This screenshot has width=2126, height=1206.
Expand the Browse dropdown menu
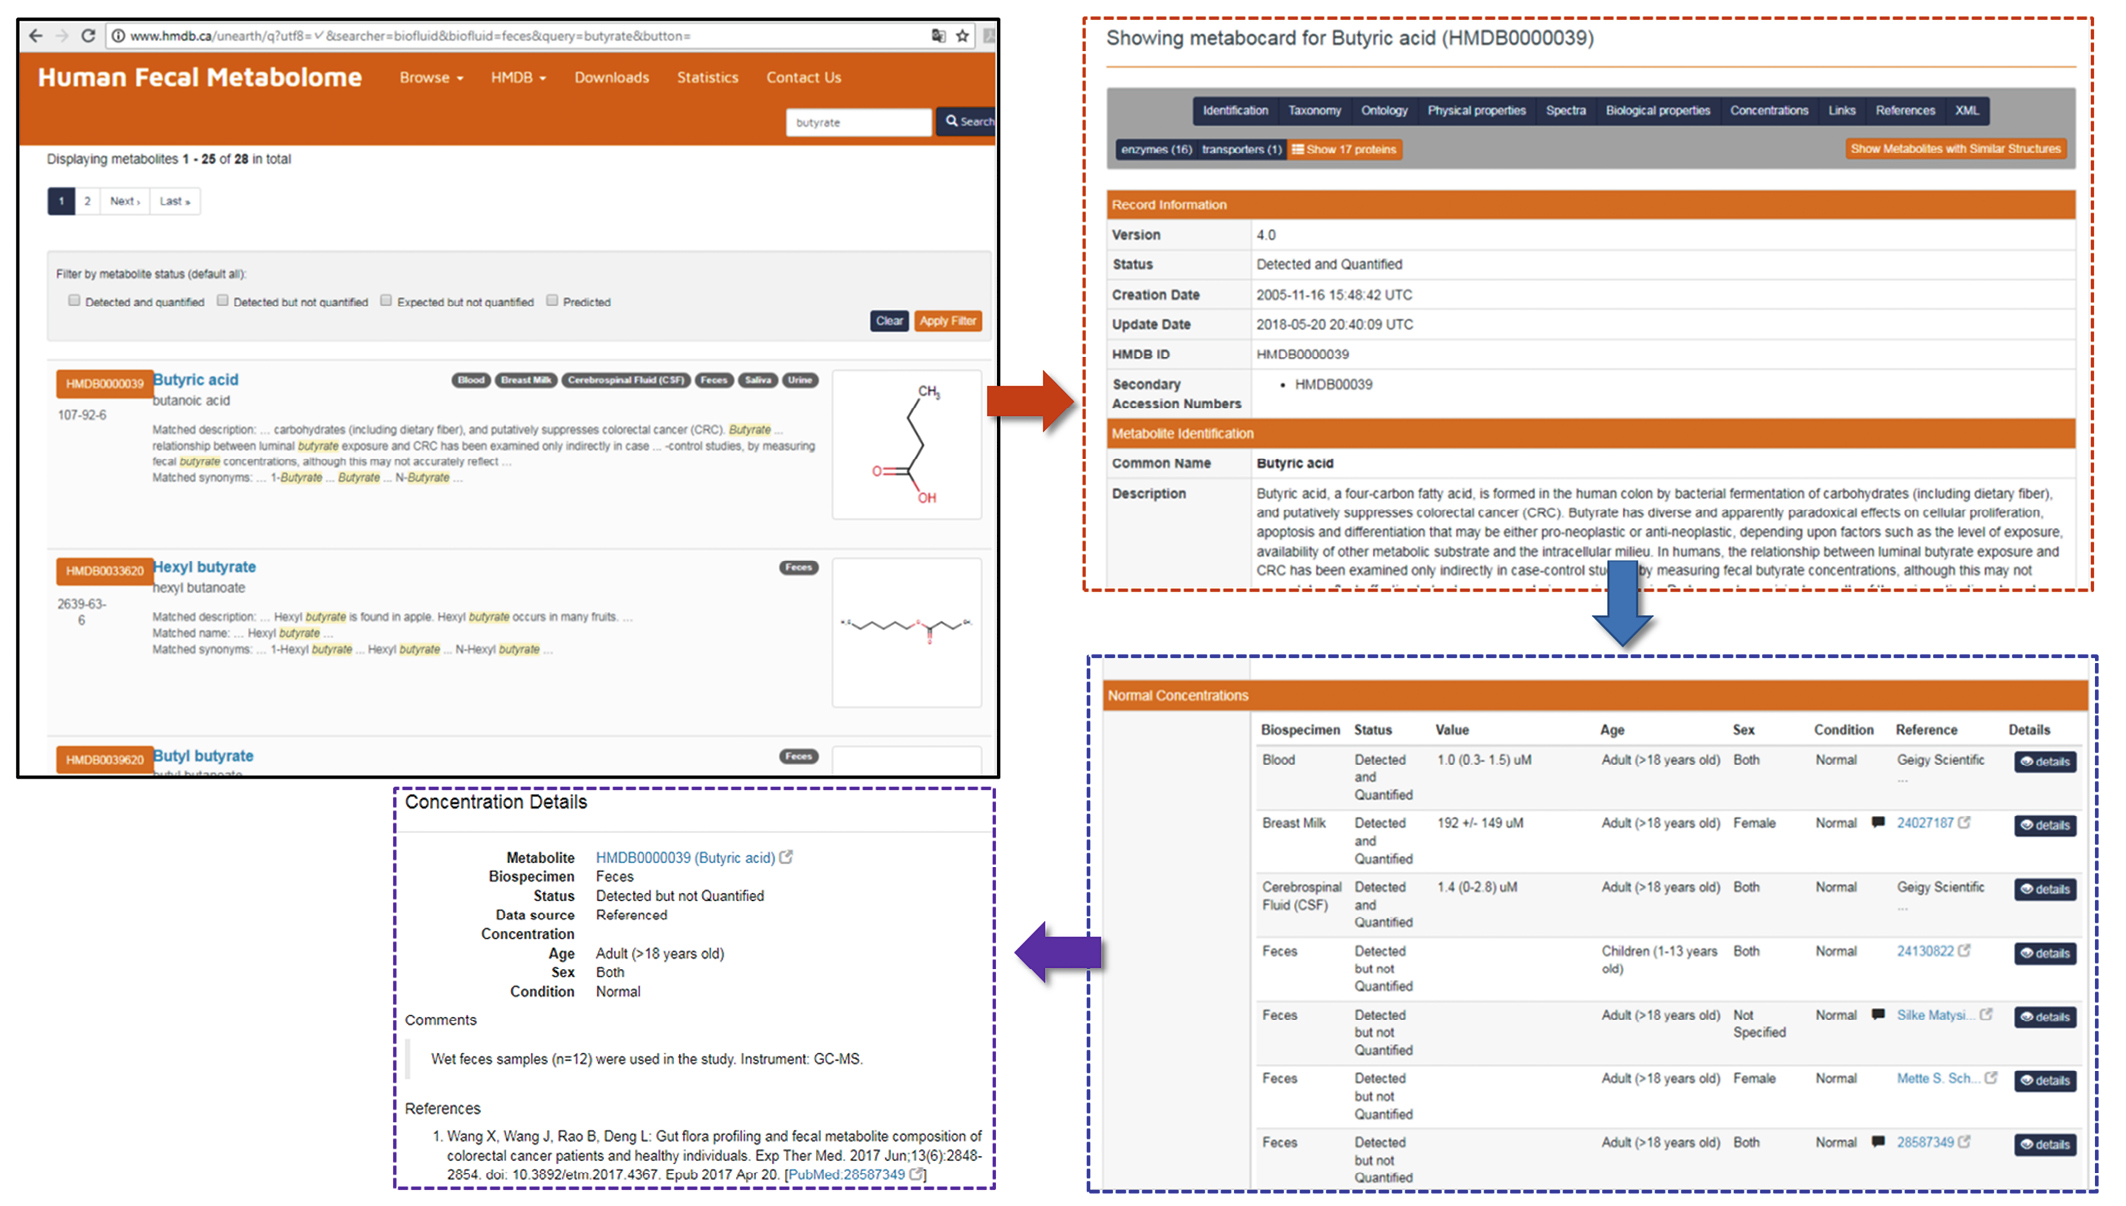[431, 77]
